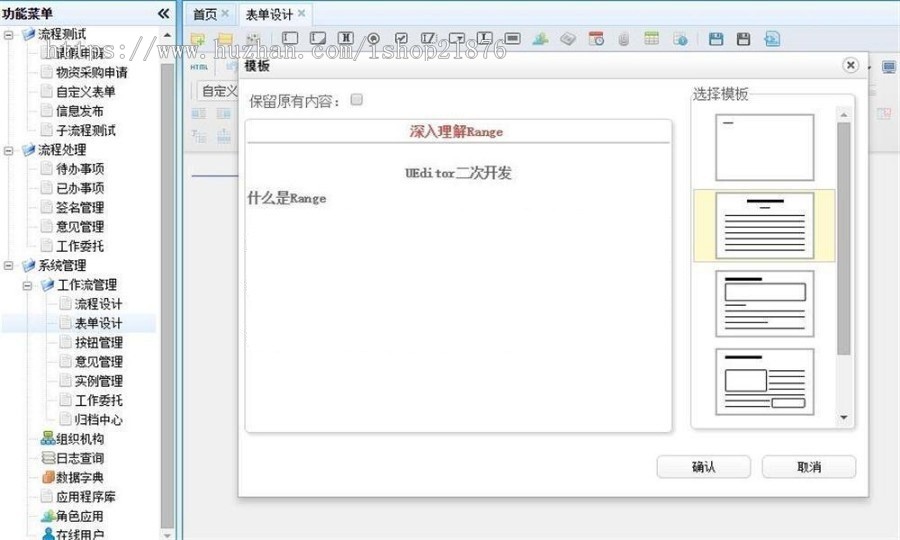Image resolution: width=900 pixels, height=540 pixels.
Task: Insert a calendar date control
Action: tap(596, 38)
